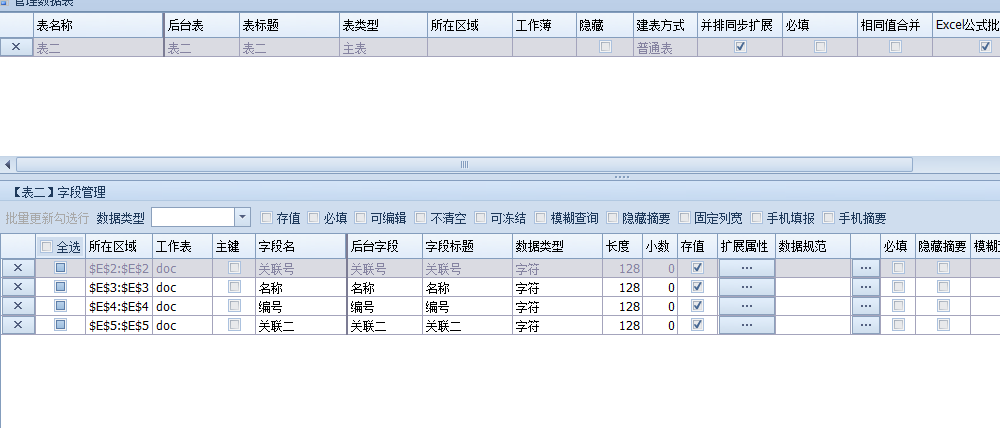
Task: Click the X icon on 关联号 field row
Action: click(x=17, y=268)
